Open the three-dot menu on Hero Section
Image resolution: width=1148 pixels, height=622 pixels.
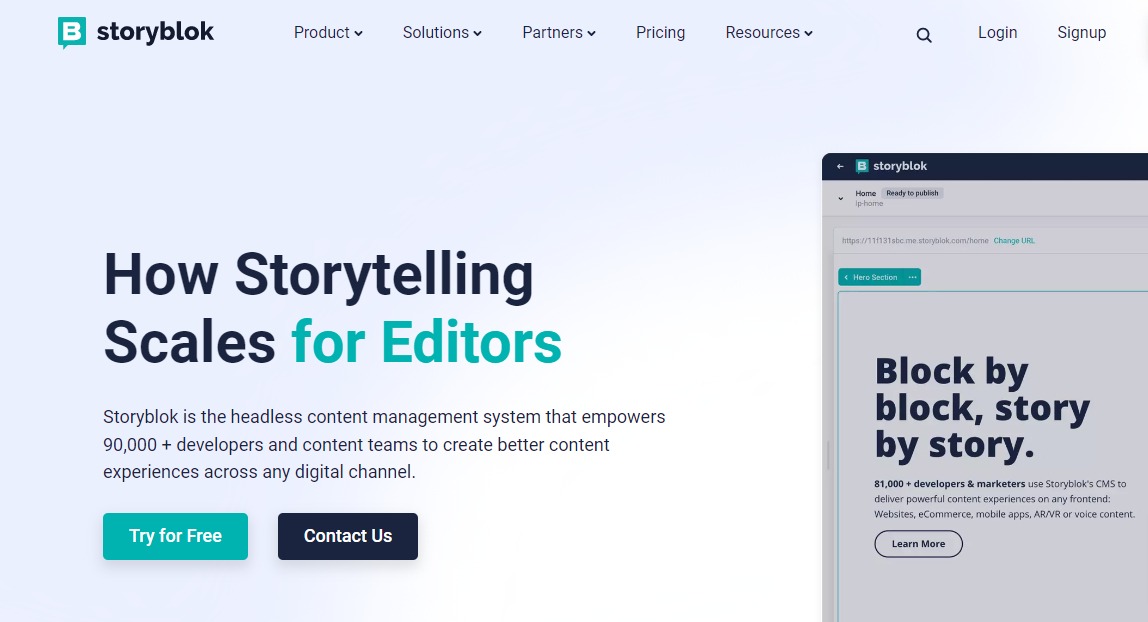click(x=912, y=277)
